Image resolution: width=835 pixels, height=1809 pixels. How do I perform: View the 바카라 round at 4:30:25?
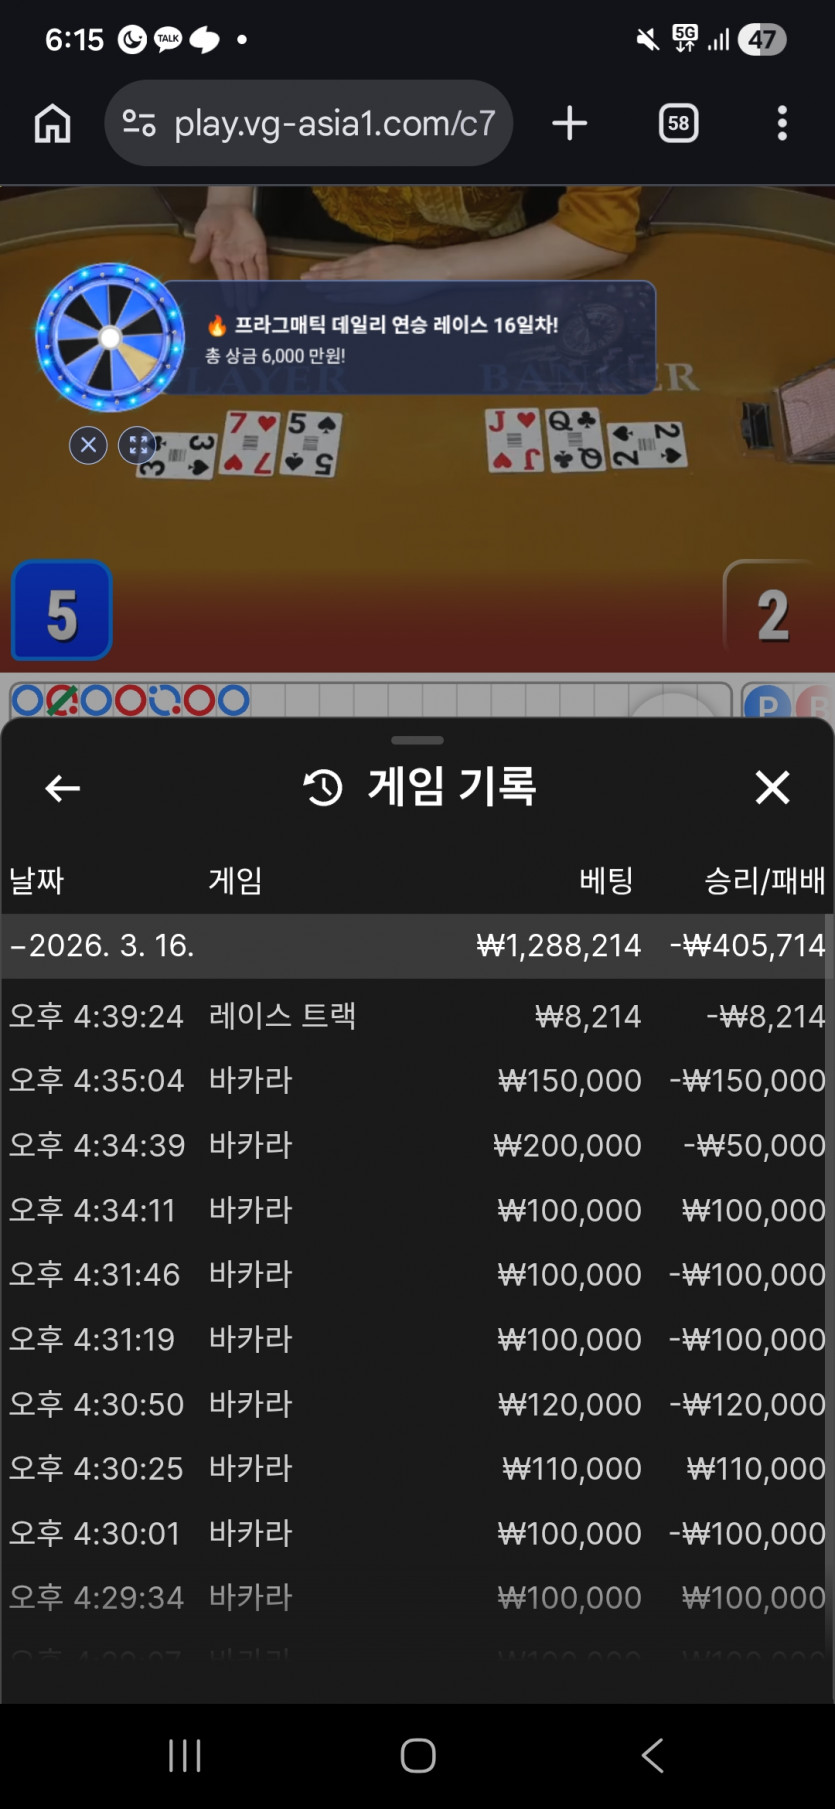[x=417, y=1468]
